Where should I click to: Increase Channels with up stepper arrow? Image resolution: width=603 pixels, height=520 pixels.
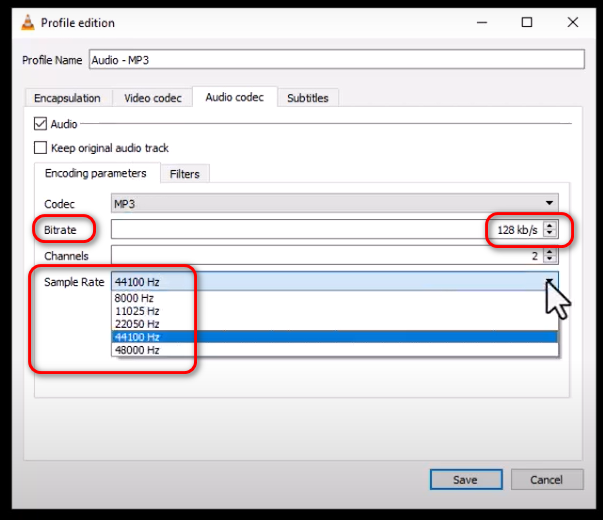click(x=550, y=252)
